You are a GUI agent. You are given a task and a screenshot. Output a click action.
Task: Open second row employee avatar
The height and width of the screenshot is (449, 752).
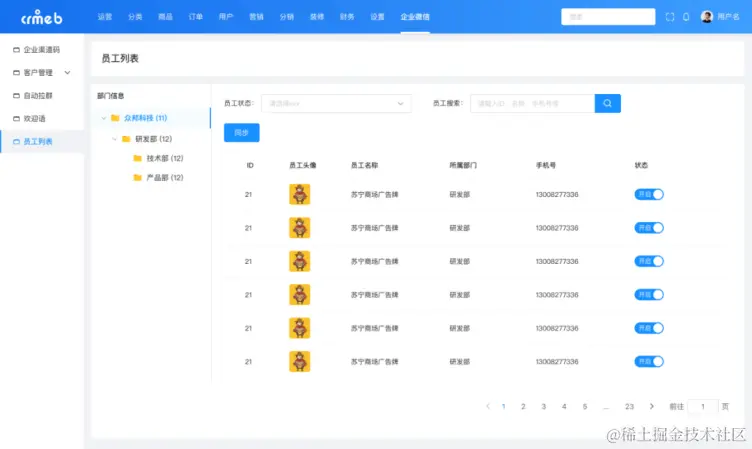tap(300, 228)
